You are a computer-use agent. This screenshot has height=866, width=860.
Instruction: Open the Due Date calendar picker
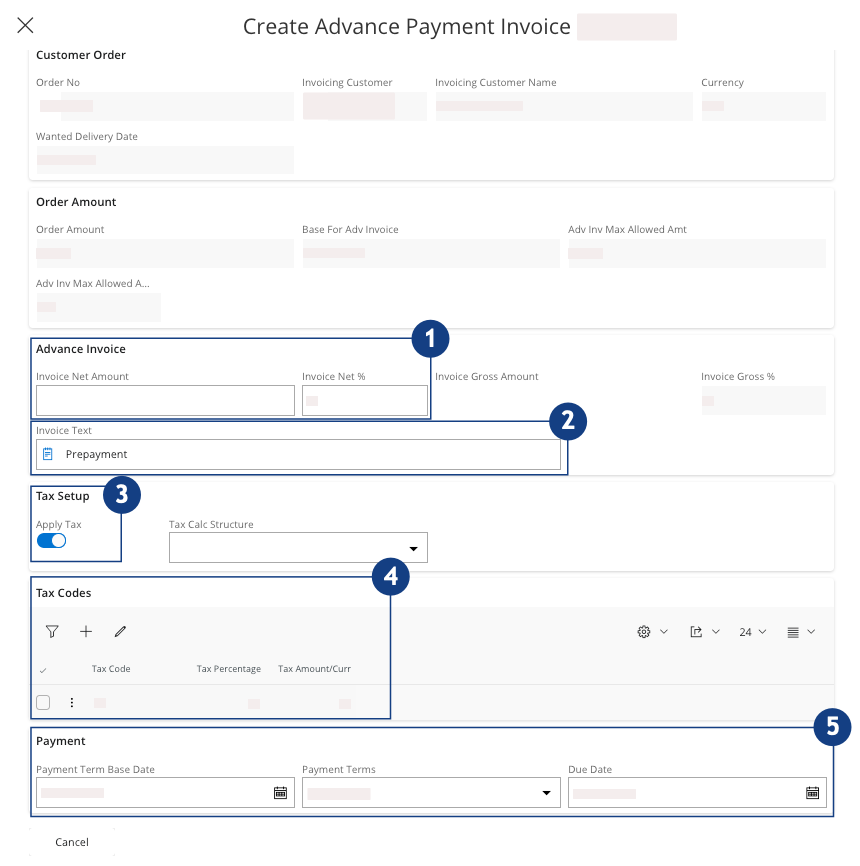click(812, 793)
